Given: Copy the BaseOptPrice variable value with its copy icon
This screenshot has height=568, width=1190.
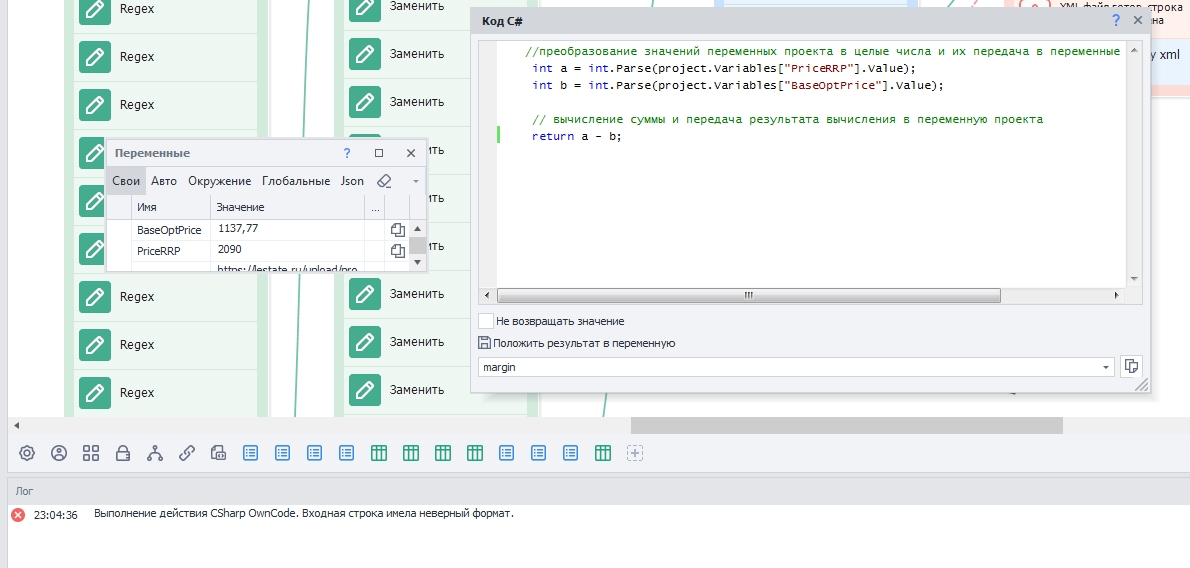Looking at the screenshot, I should click(398, 229).
